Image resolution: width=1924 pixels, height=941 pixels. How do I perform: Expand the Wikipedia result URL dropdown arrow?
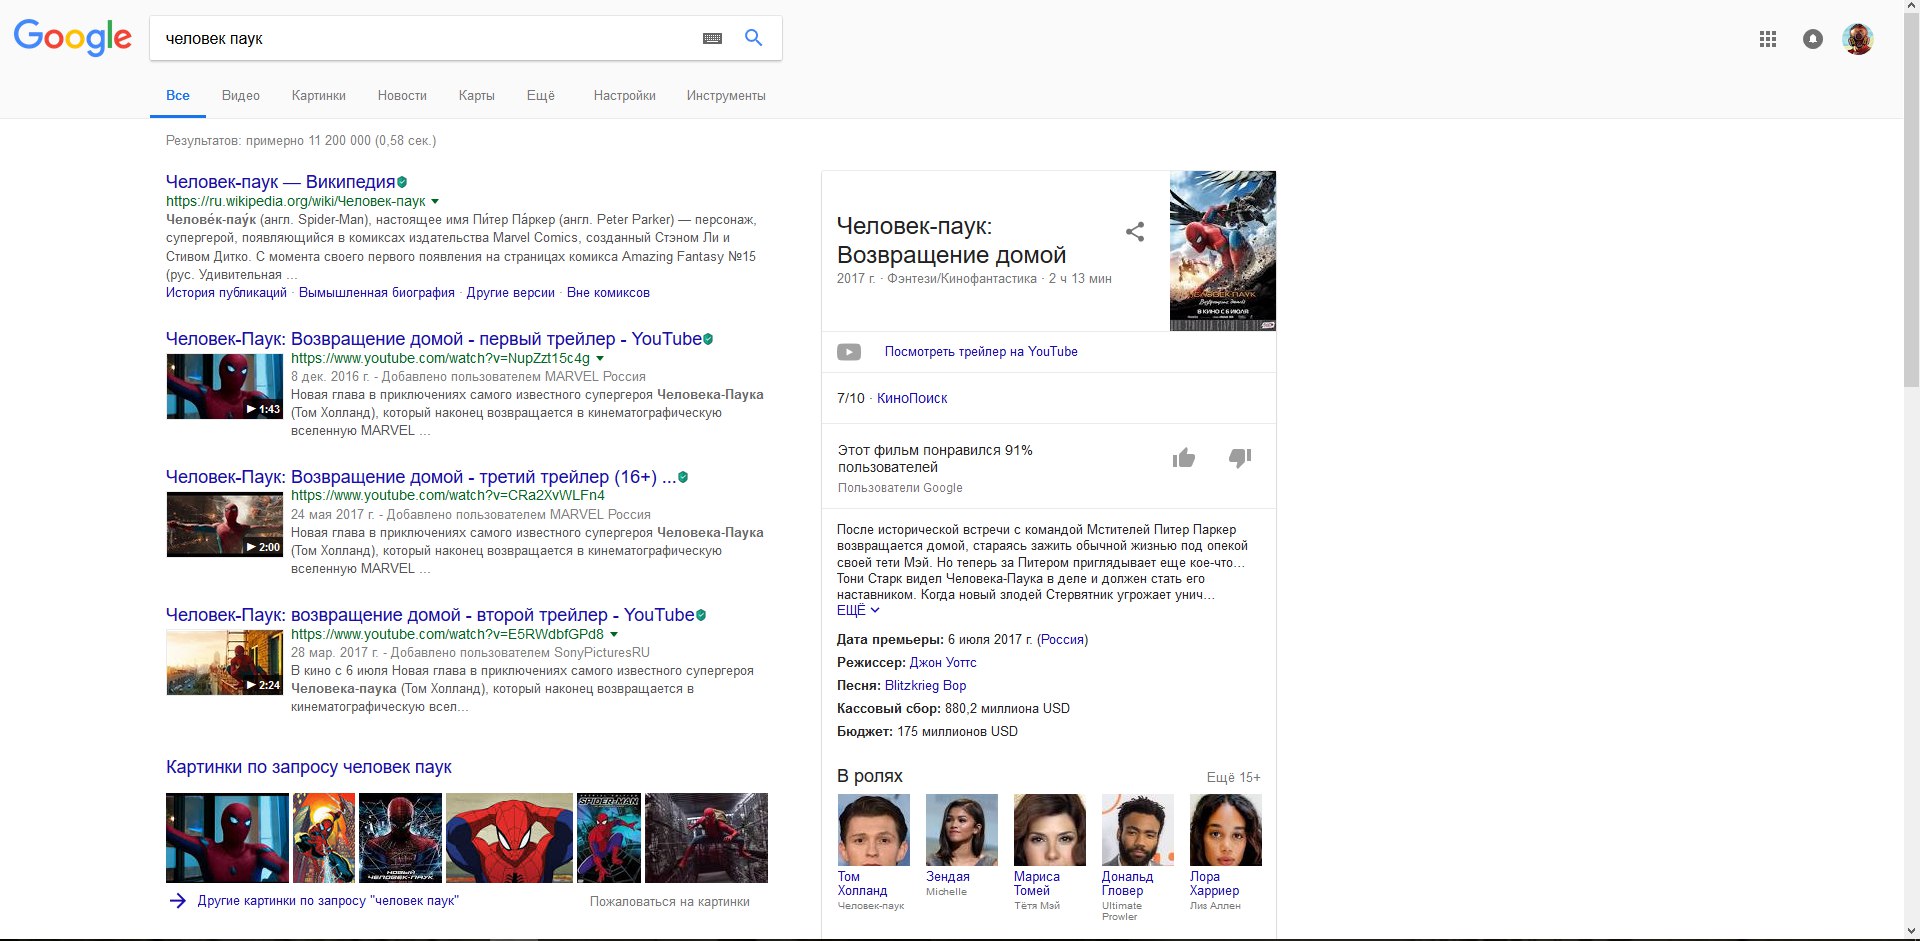(x=435, y=201)
